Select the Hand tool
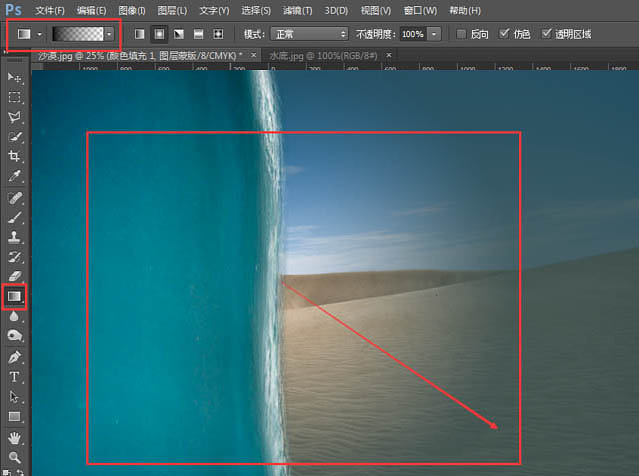639x476 pixels. (x=14, y=438)
